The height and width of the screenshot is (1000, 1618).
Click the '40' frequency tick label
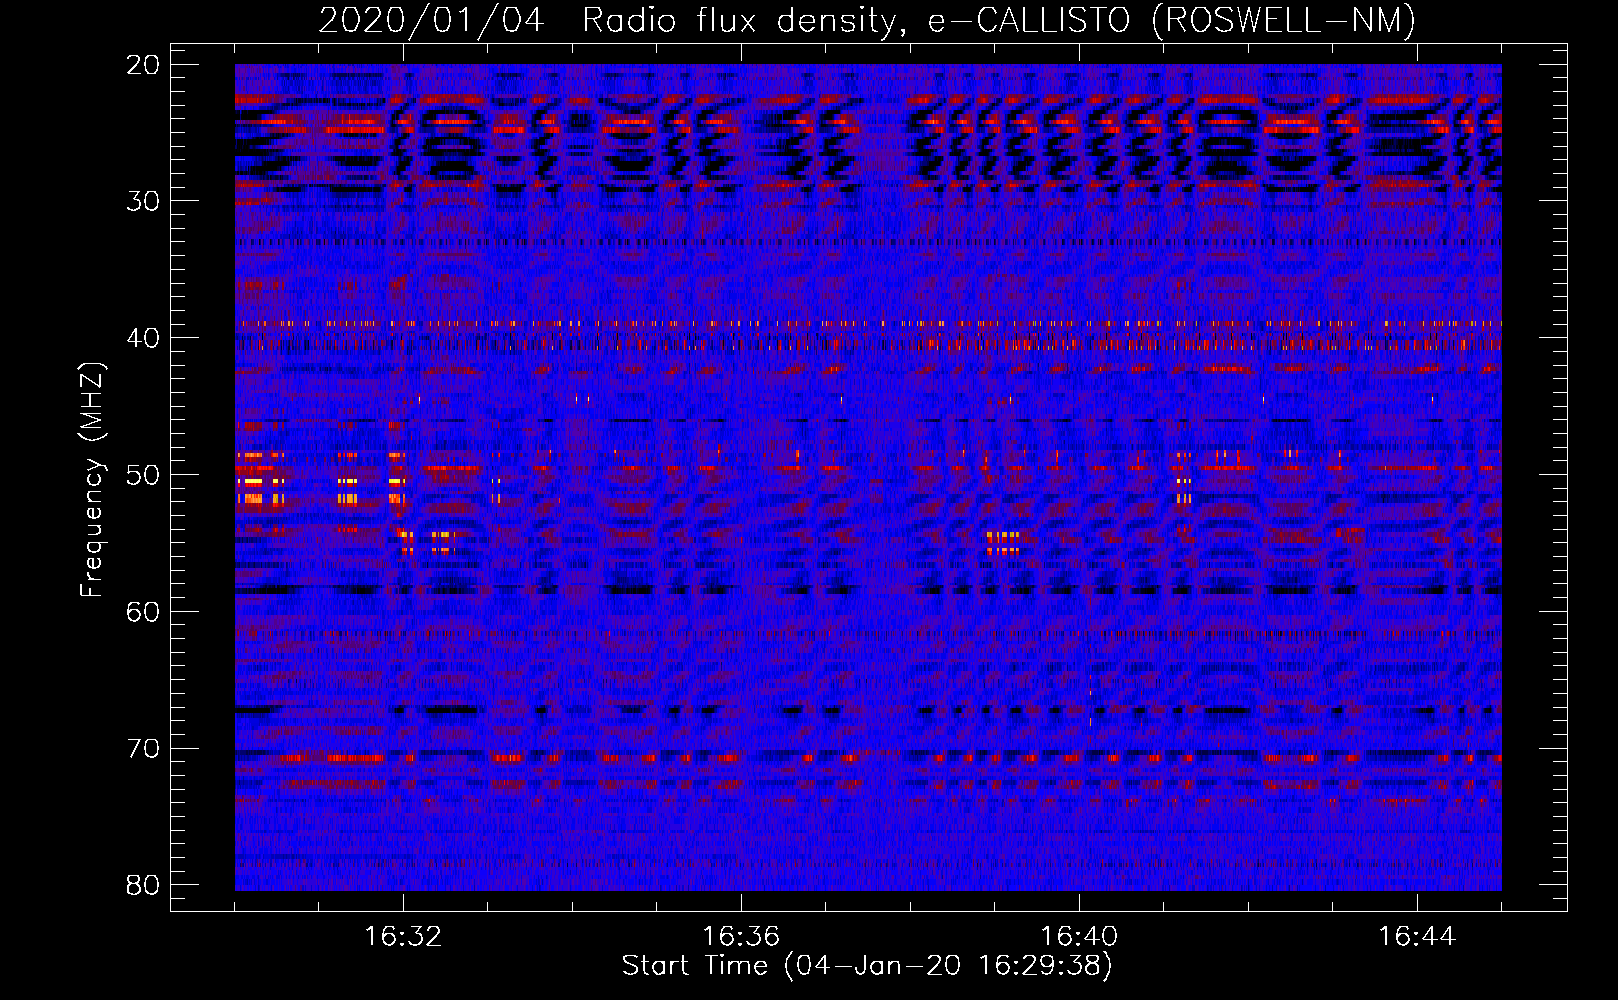click(x=144, y=338)
